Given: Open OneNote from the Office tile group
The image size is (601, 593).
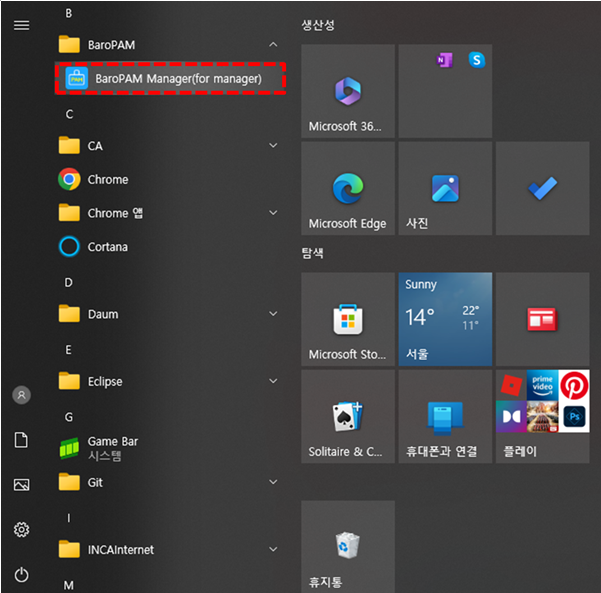Looking at the screenshot, I should pyautogui.click(x=445, y=60).
